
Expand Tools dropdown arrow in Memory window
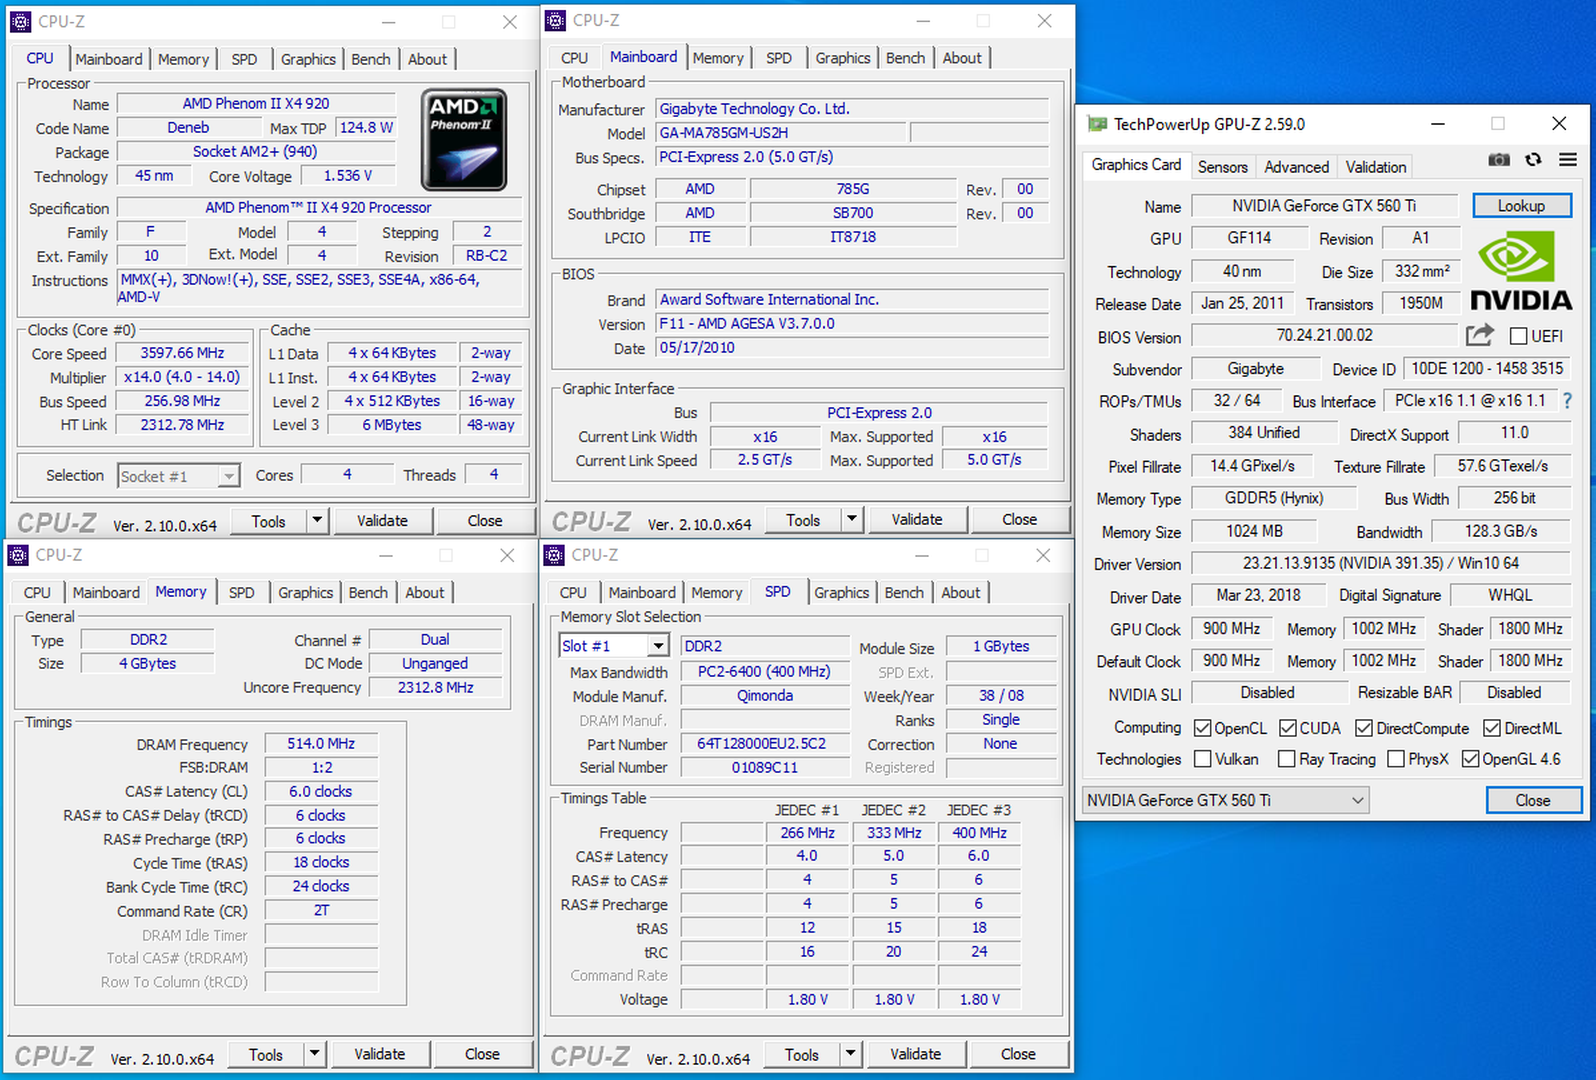pos(314,1053)
